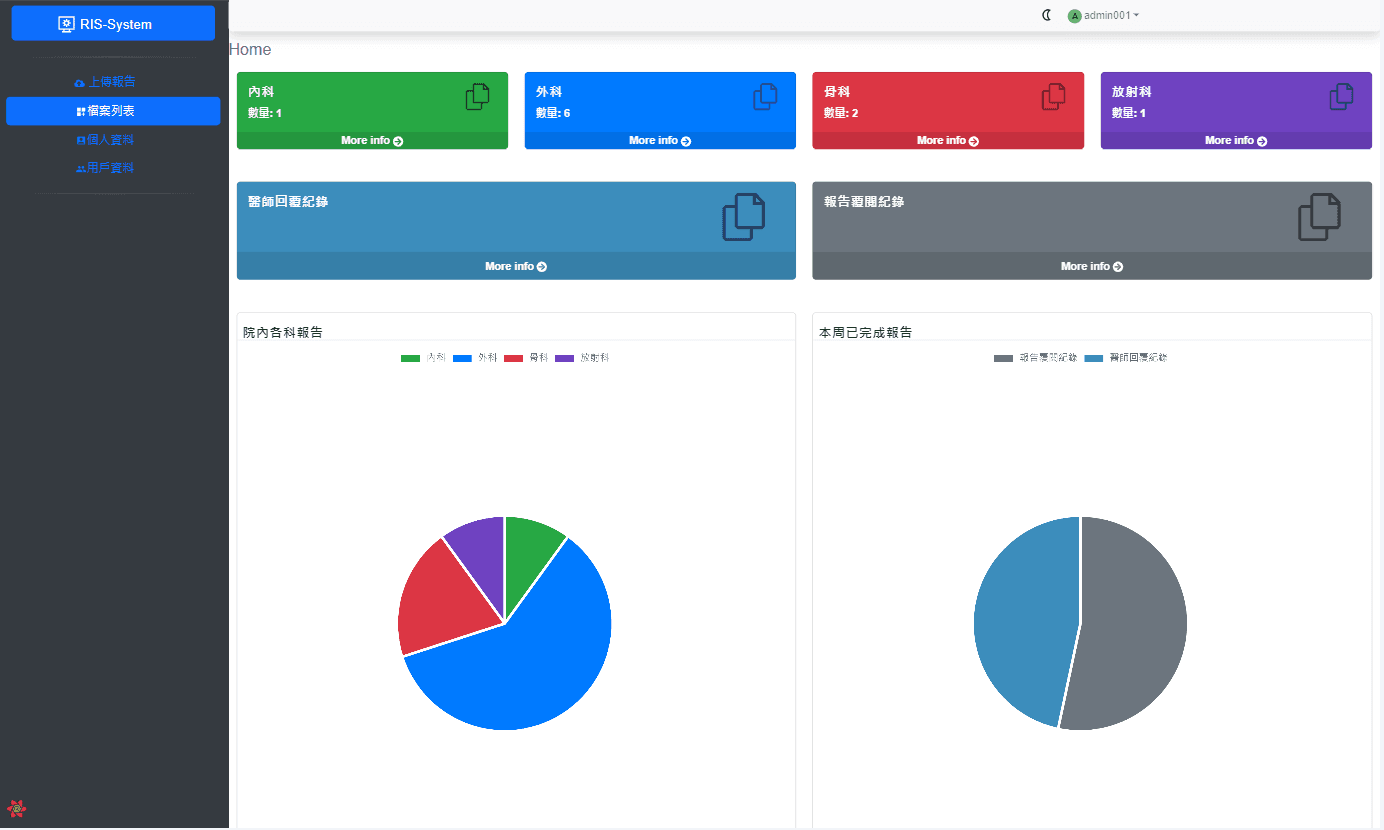This screenshot has width=1384, height=830.
Task: Click the copy icon on 醫師回覆紀錄 card
Action: point(744,217)
